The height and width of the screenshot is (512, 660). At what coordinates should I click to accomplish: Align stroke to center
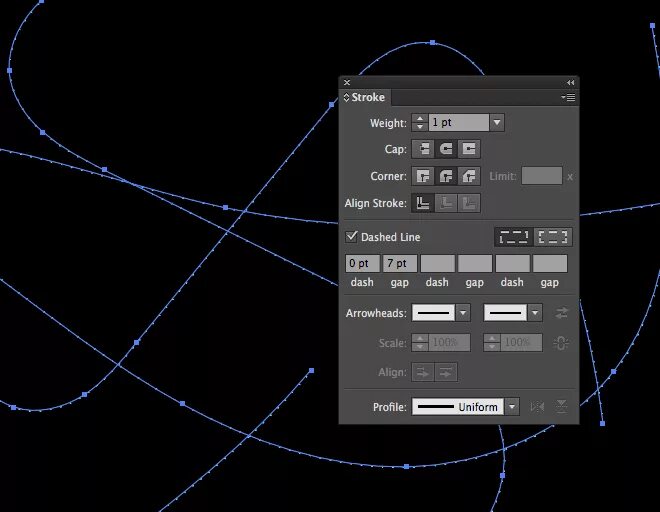pyautogui.click(x=423, y=203)
